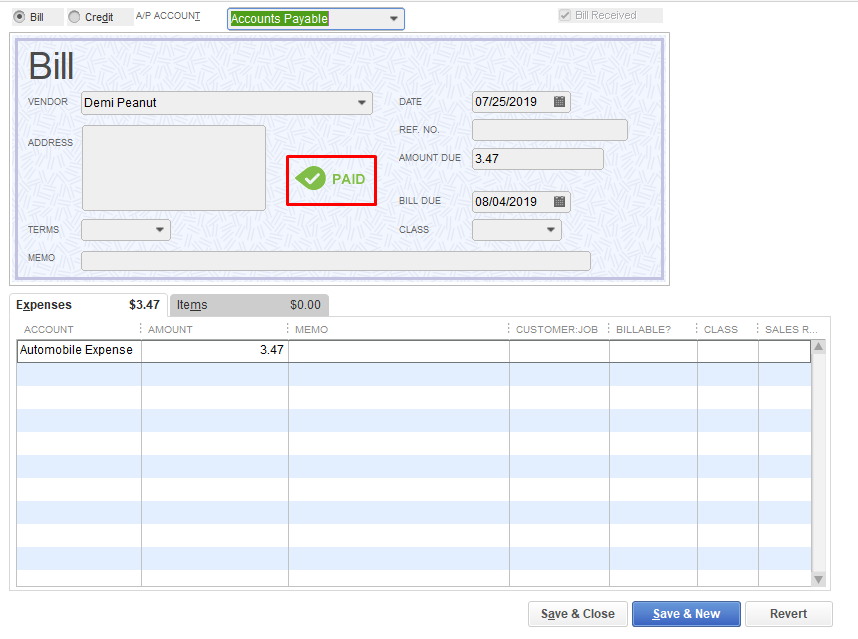Click the Address text box
This screenshot has height=639, width=858.
pyautogui.click(x=174, y=168)
